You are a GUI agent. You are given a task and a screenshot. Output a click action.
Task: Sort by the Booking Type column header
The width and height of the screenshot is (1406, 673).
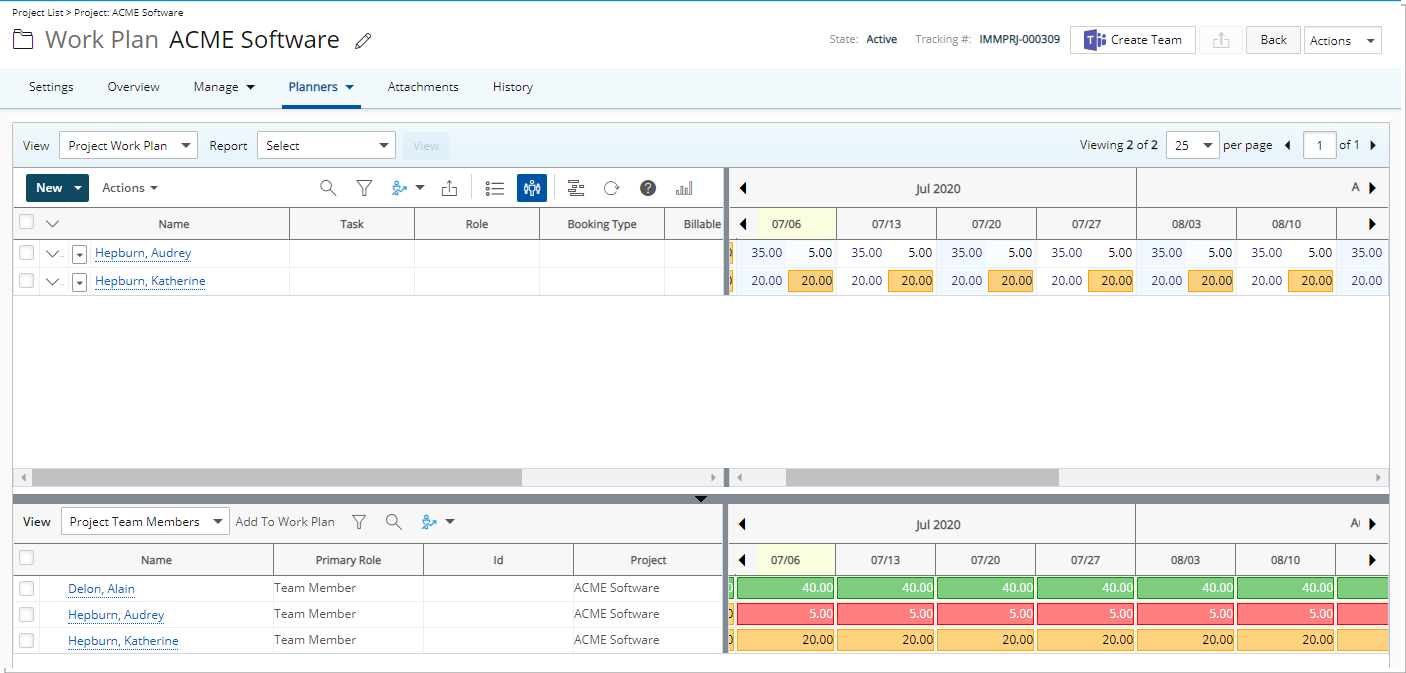point(602,224)
